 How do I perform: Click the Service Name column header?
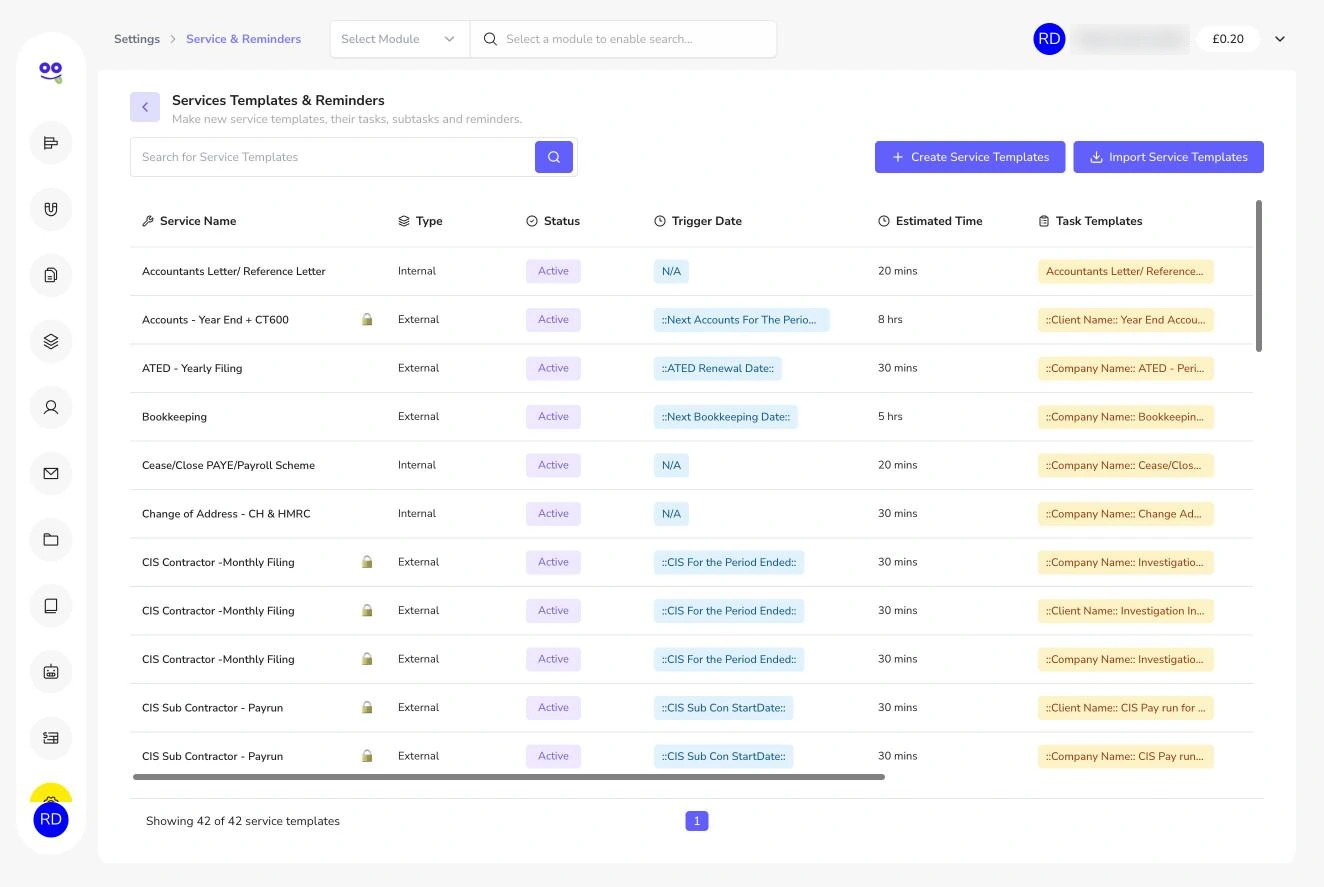189,221
